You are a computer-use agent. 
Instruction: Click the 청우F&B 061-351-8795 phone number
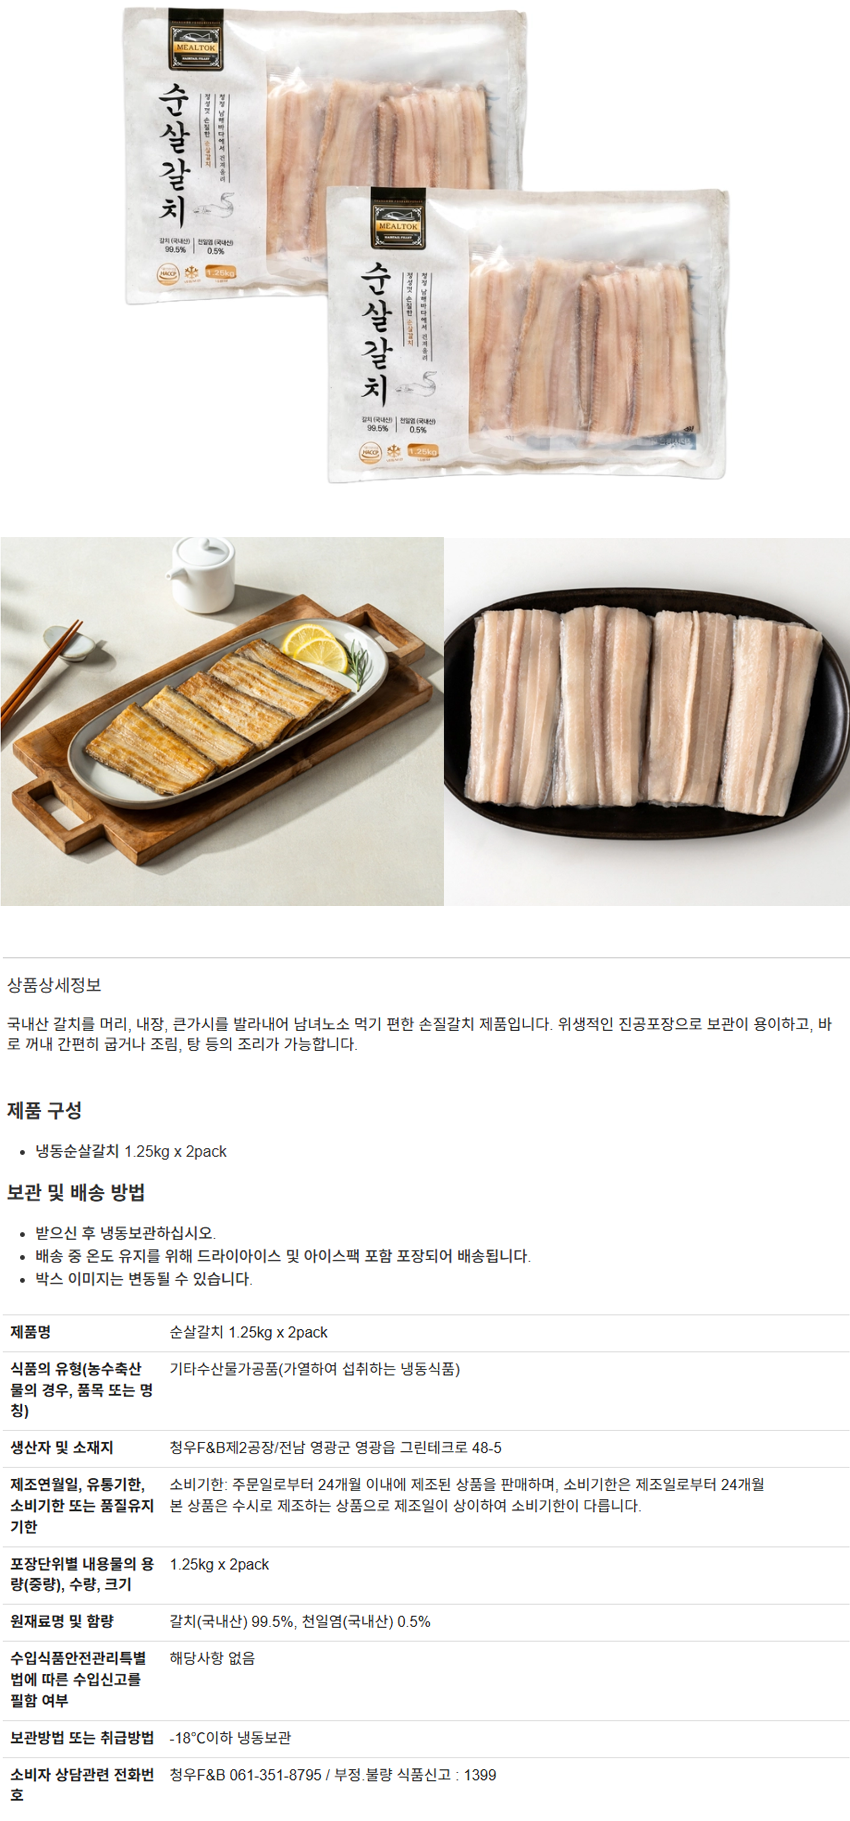tap(246, 1774)
